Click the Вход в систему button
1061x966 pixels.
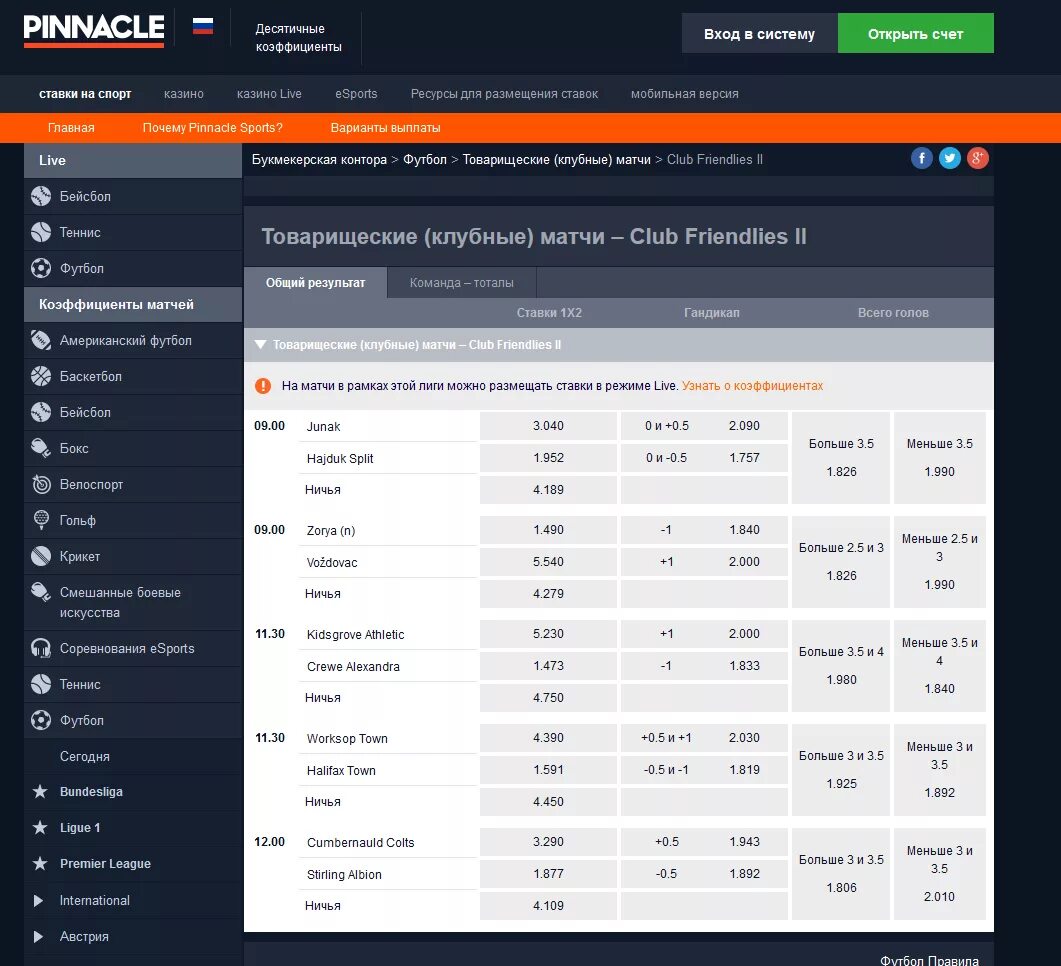pyautogui.click(x=759, y=34)
